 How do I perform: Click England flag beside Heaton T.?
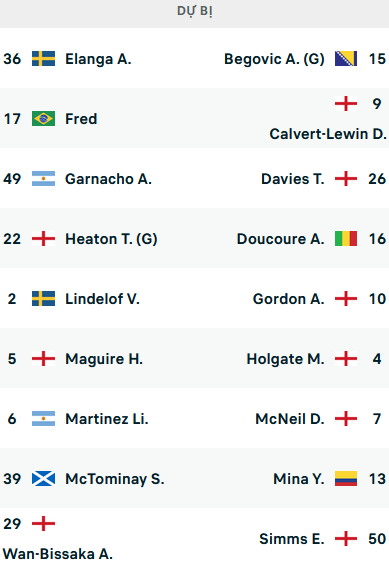tap(43, 239)
